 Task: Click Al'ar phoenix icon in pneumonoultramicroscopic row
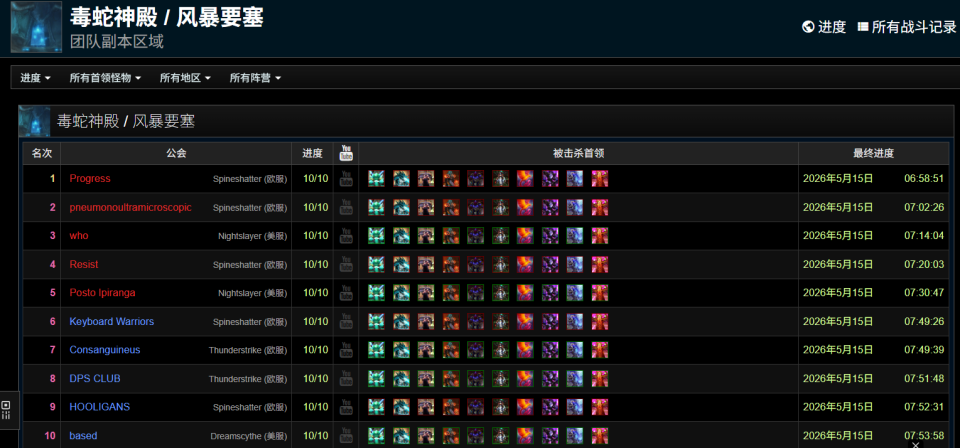tap(525, 207)
